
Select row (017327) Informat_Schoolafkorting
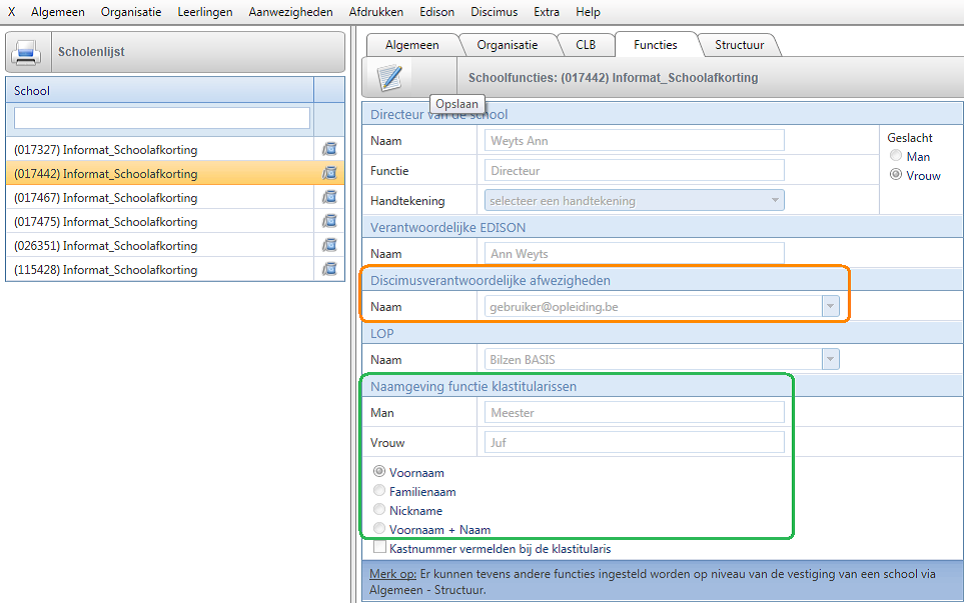click(160, 149)
